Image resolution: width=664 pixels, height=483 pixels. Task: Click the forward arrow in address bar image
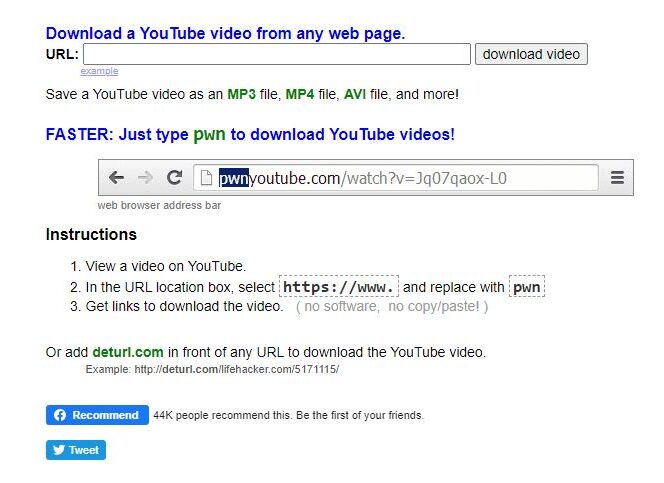tap(145, 177)
